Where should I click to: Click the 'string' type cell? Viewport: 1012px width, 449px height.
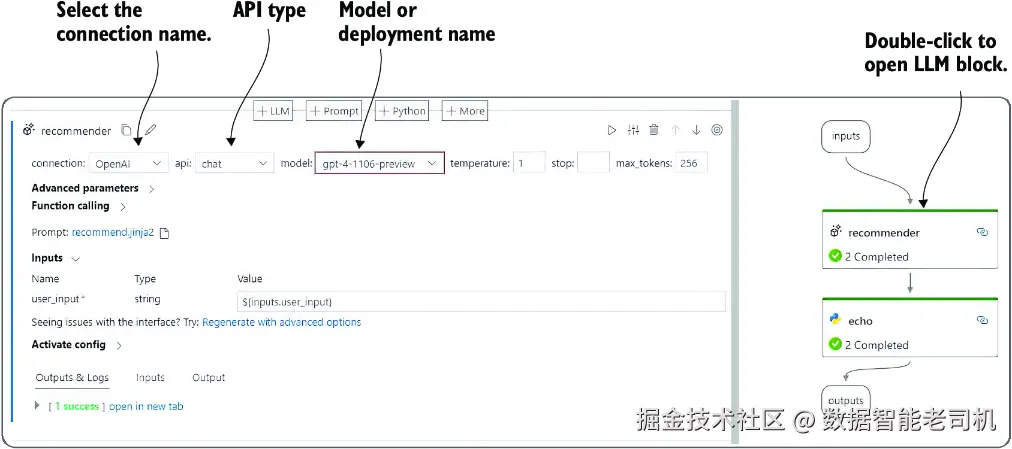pyautogui.click(x=147, y=299)
